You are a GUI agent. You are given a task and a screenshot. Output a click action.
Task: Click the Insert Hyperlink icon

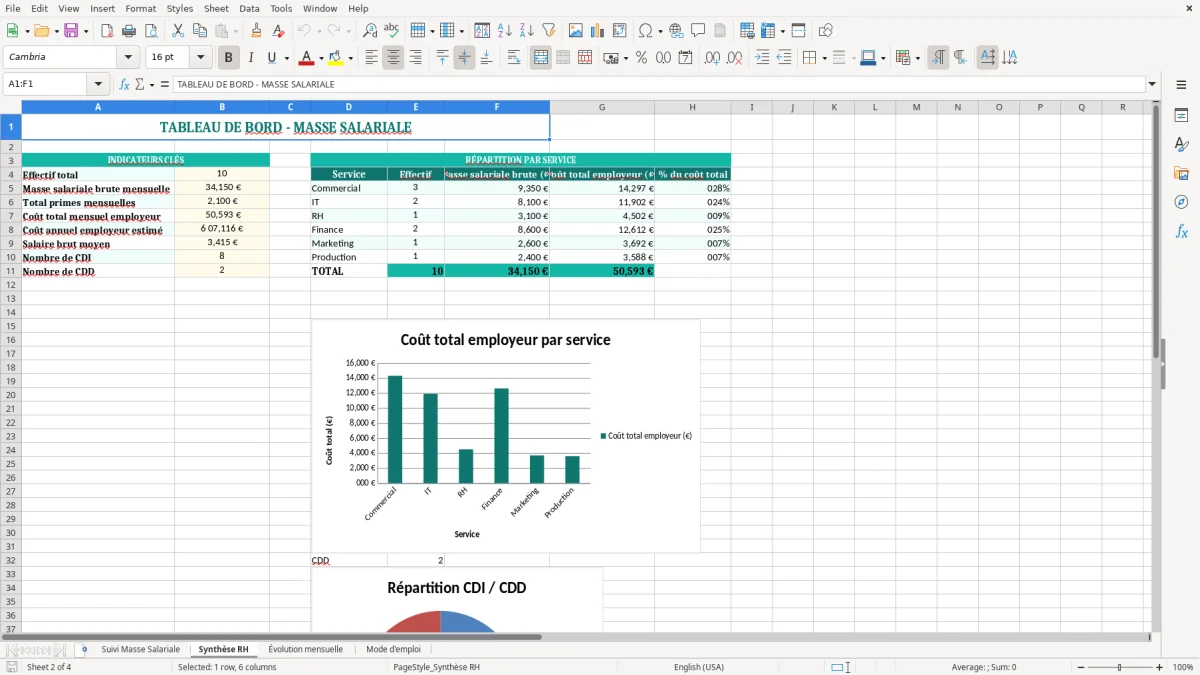[676, 31]
